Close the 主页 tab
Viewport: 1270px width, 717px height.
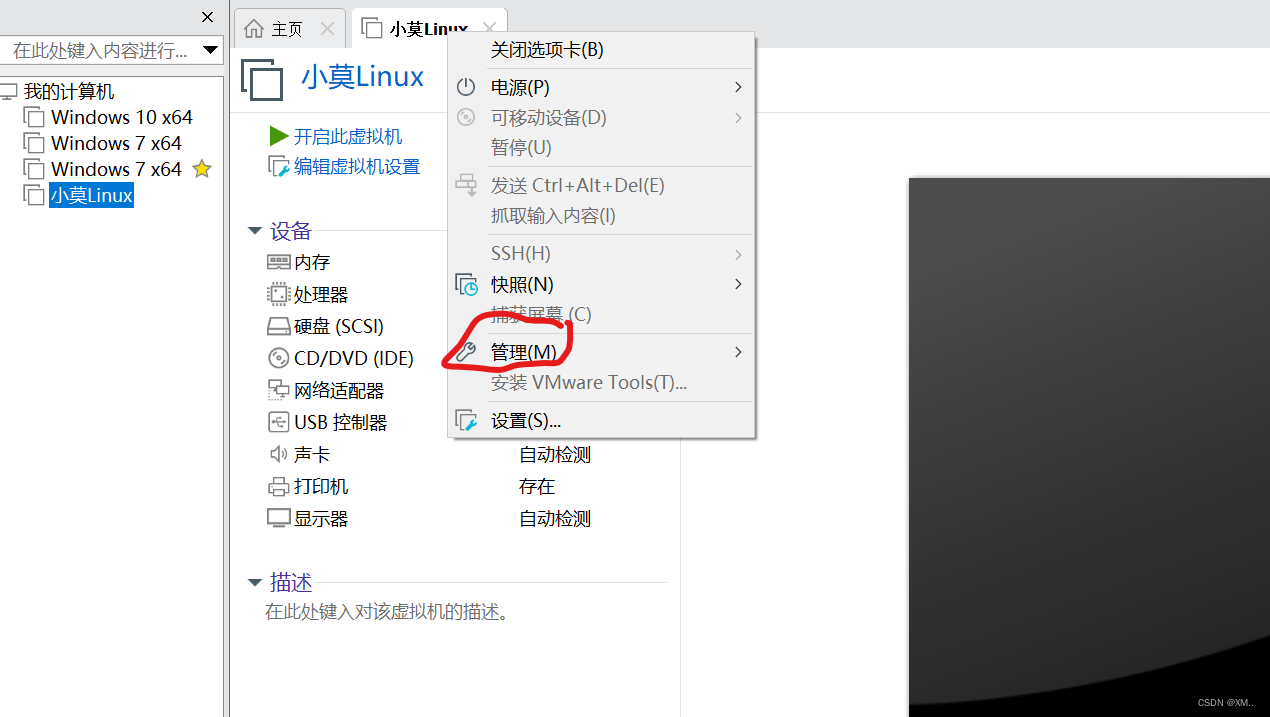point(327,29)
